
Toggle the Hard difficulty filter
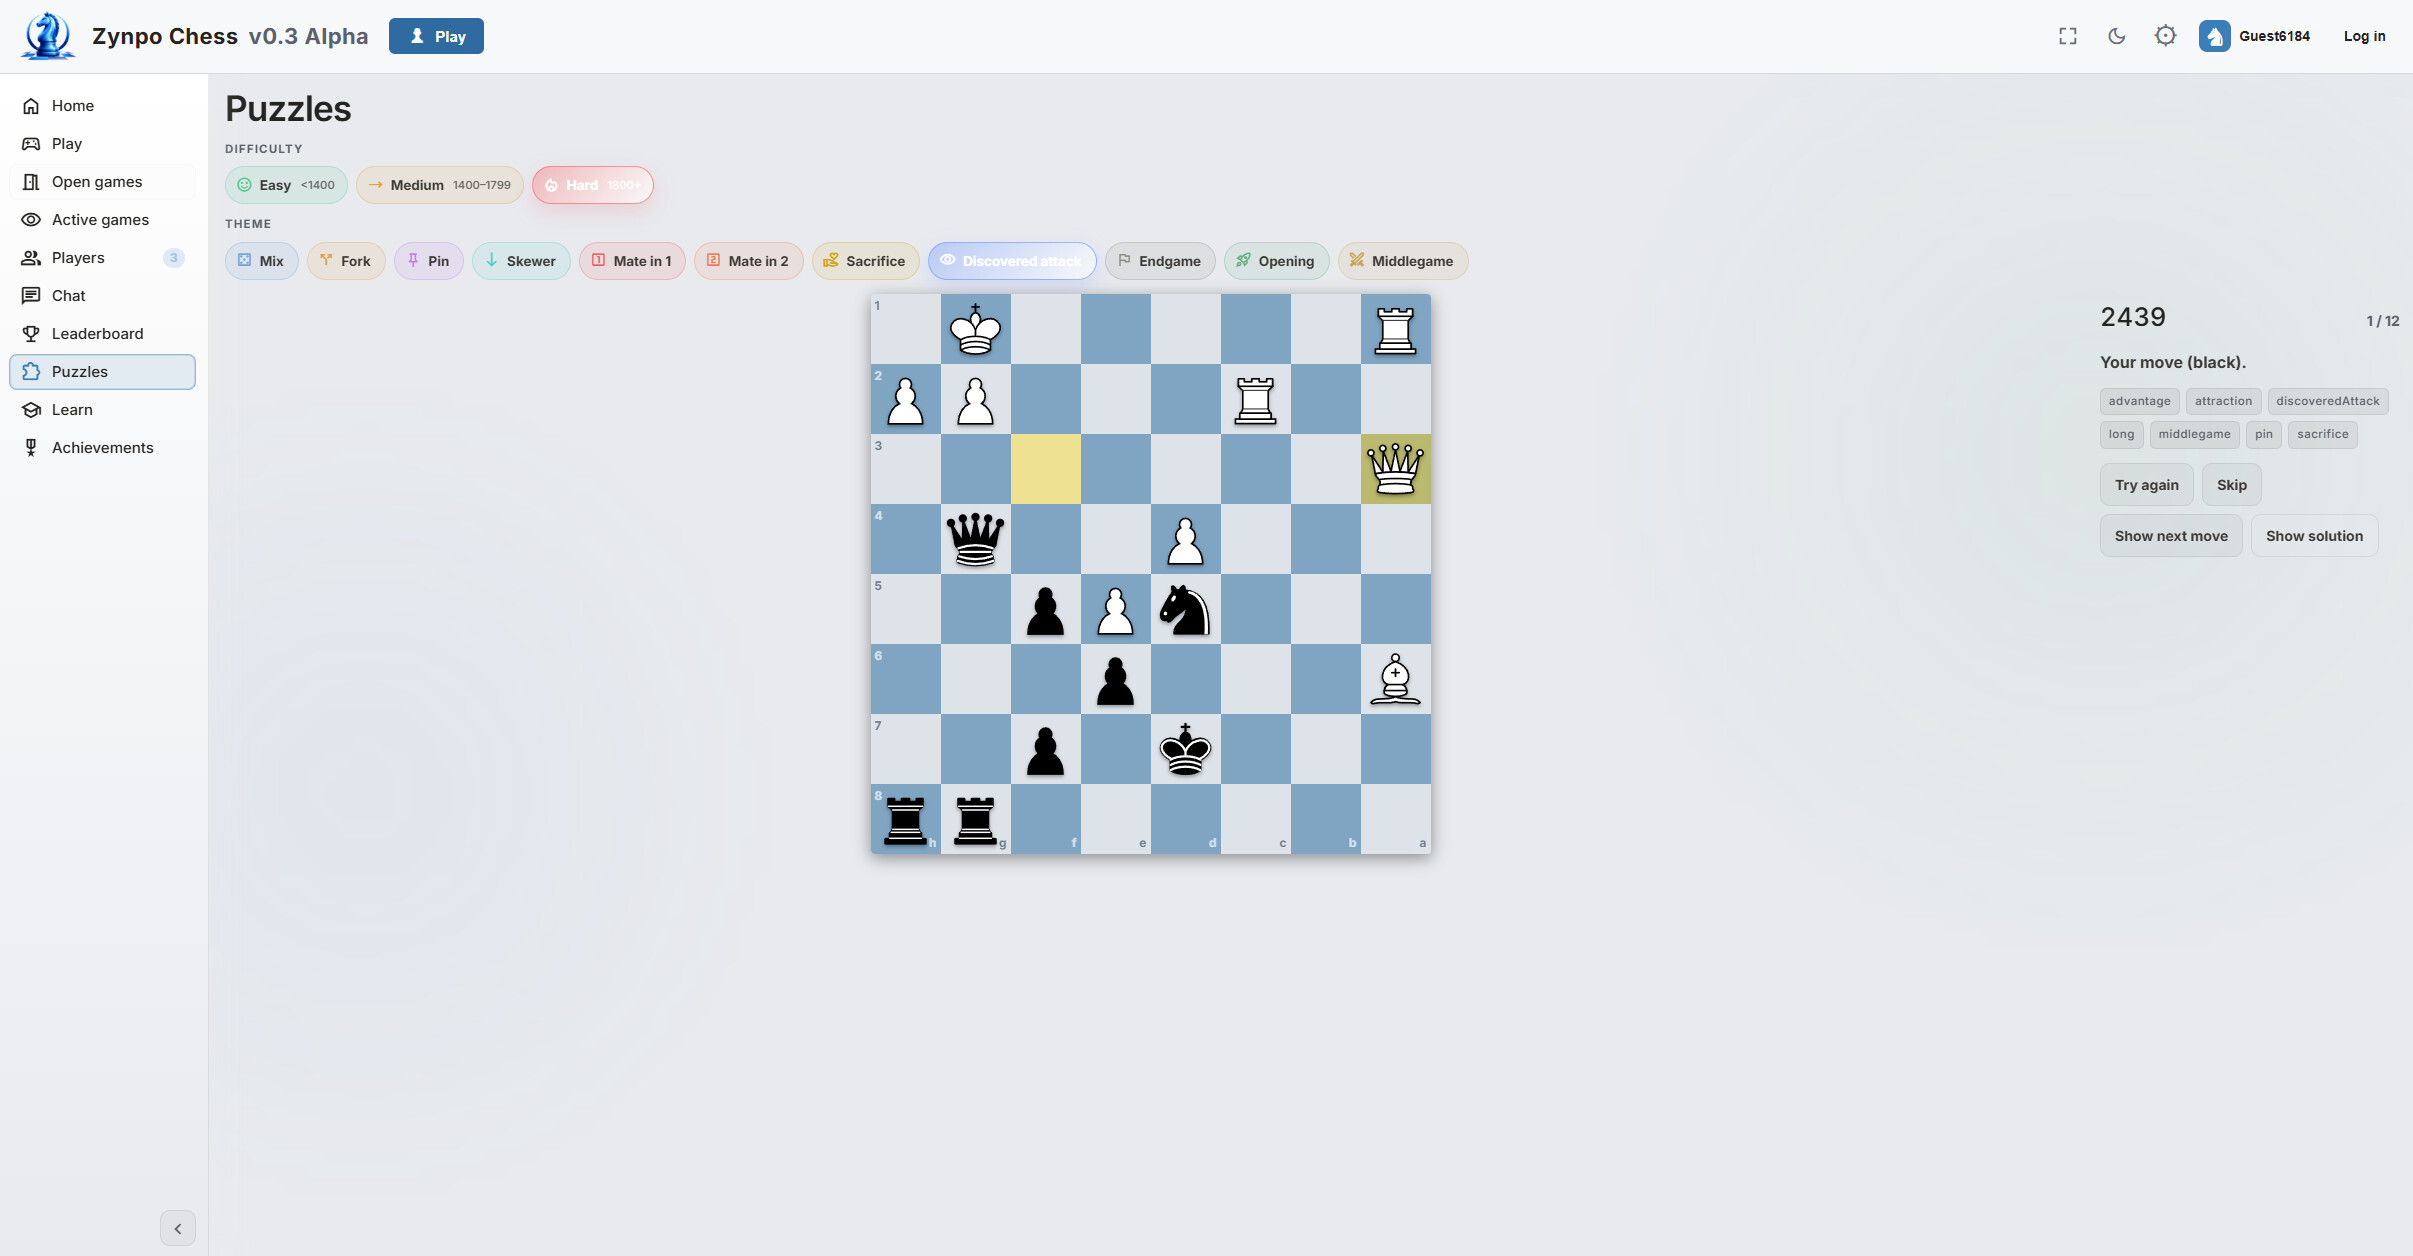pos(592,185)
